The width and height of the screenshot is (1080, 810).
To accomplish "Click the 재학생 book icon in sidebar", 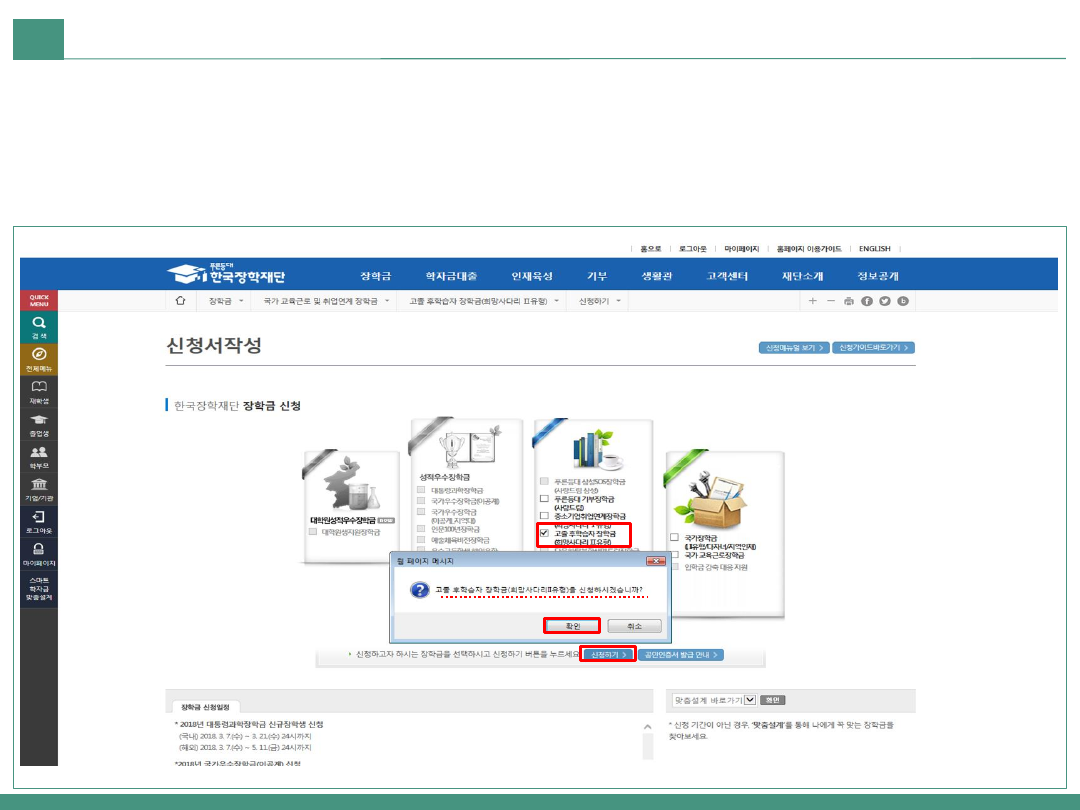I will coord(39,390).
